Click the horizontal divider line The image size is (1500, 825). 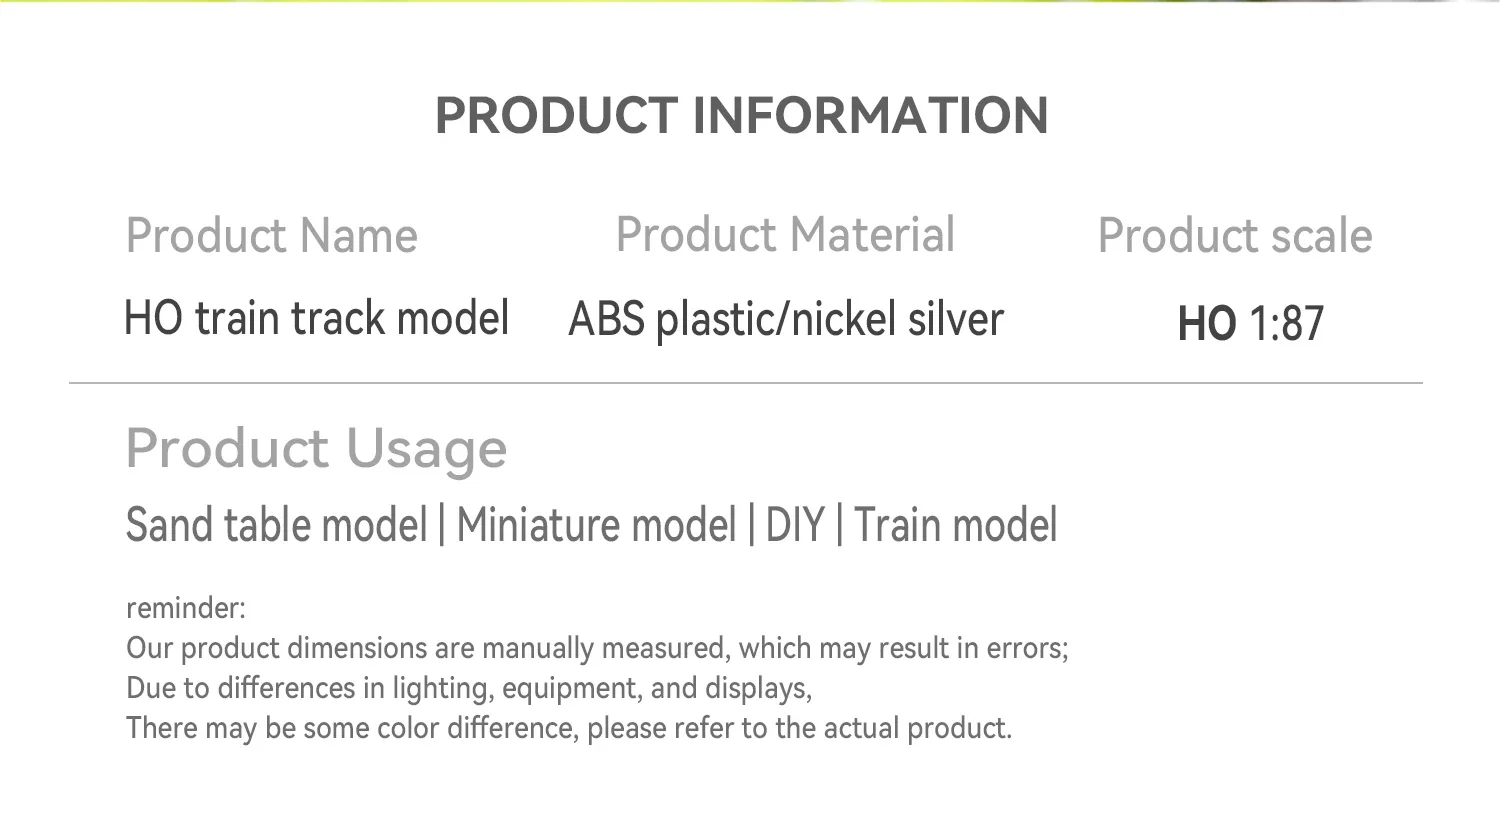point(745,382)
